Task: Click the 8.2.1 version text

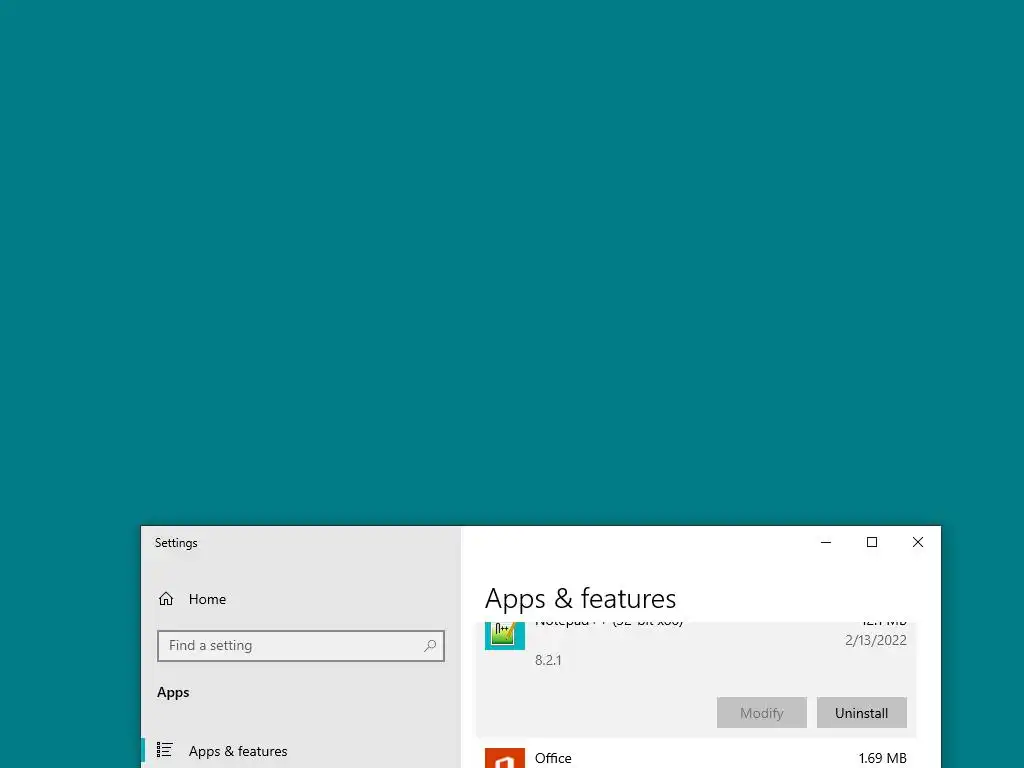Action: point(548,660)
